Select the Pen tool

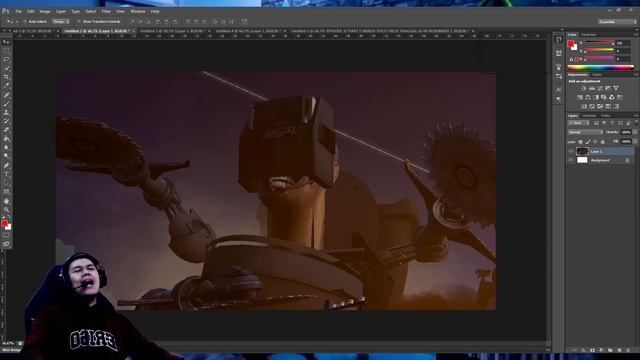click(x=6, y=166)
